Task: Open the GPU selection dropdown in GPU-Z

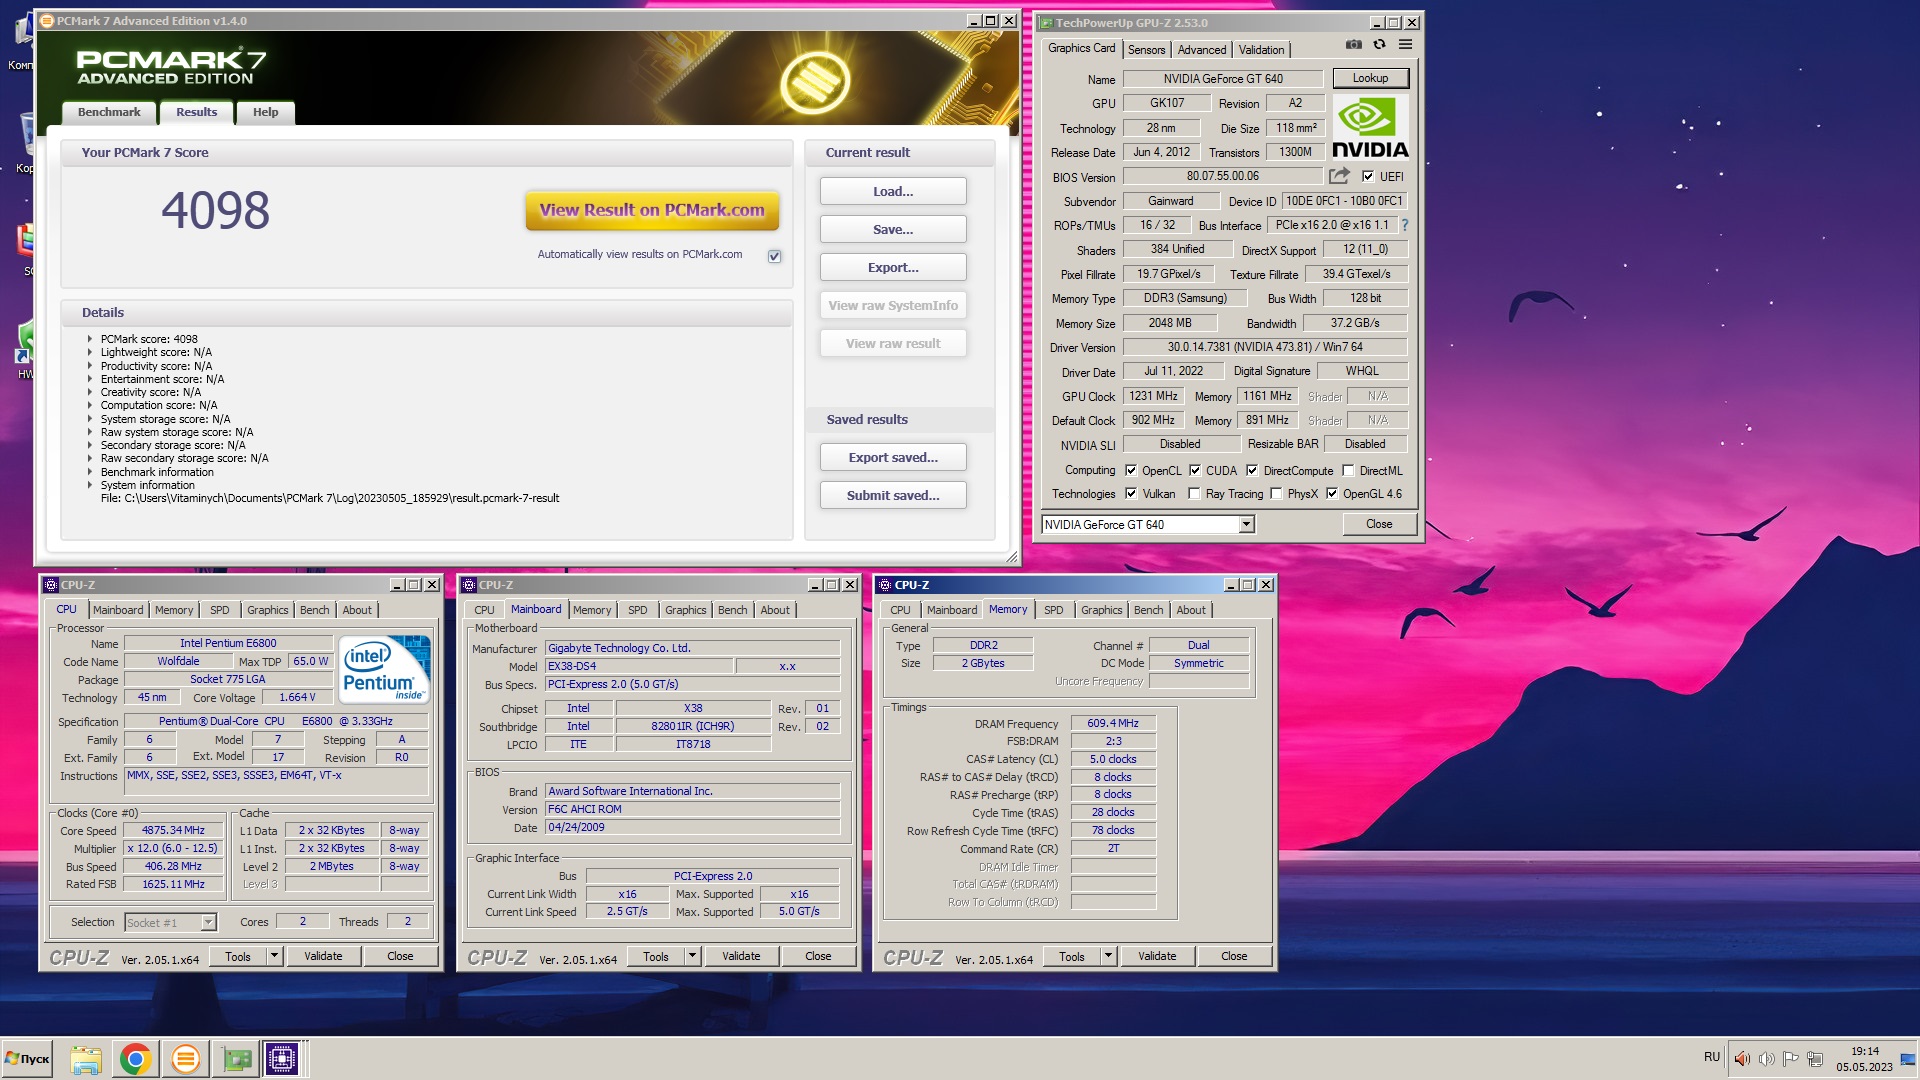Action: [1246, 524]
